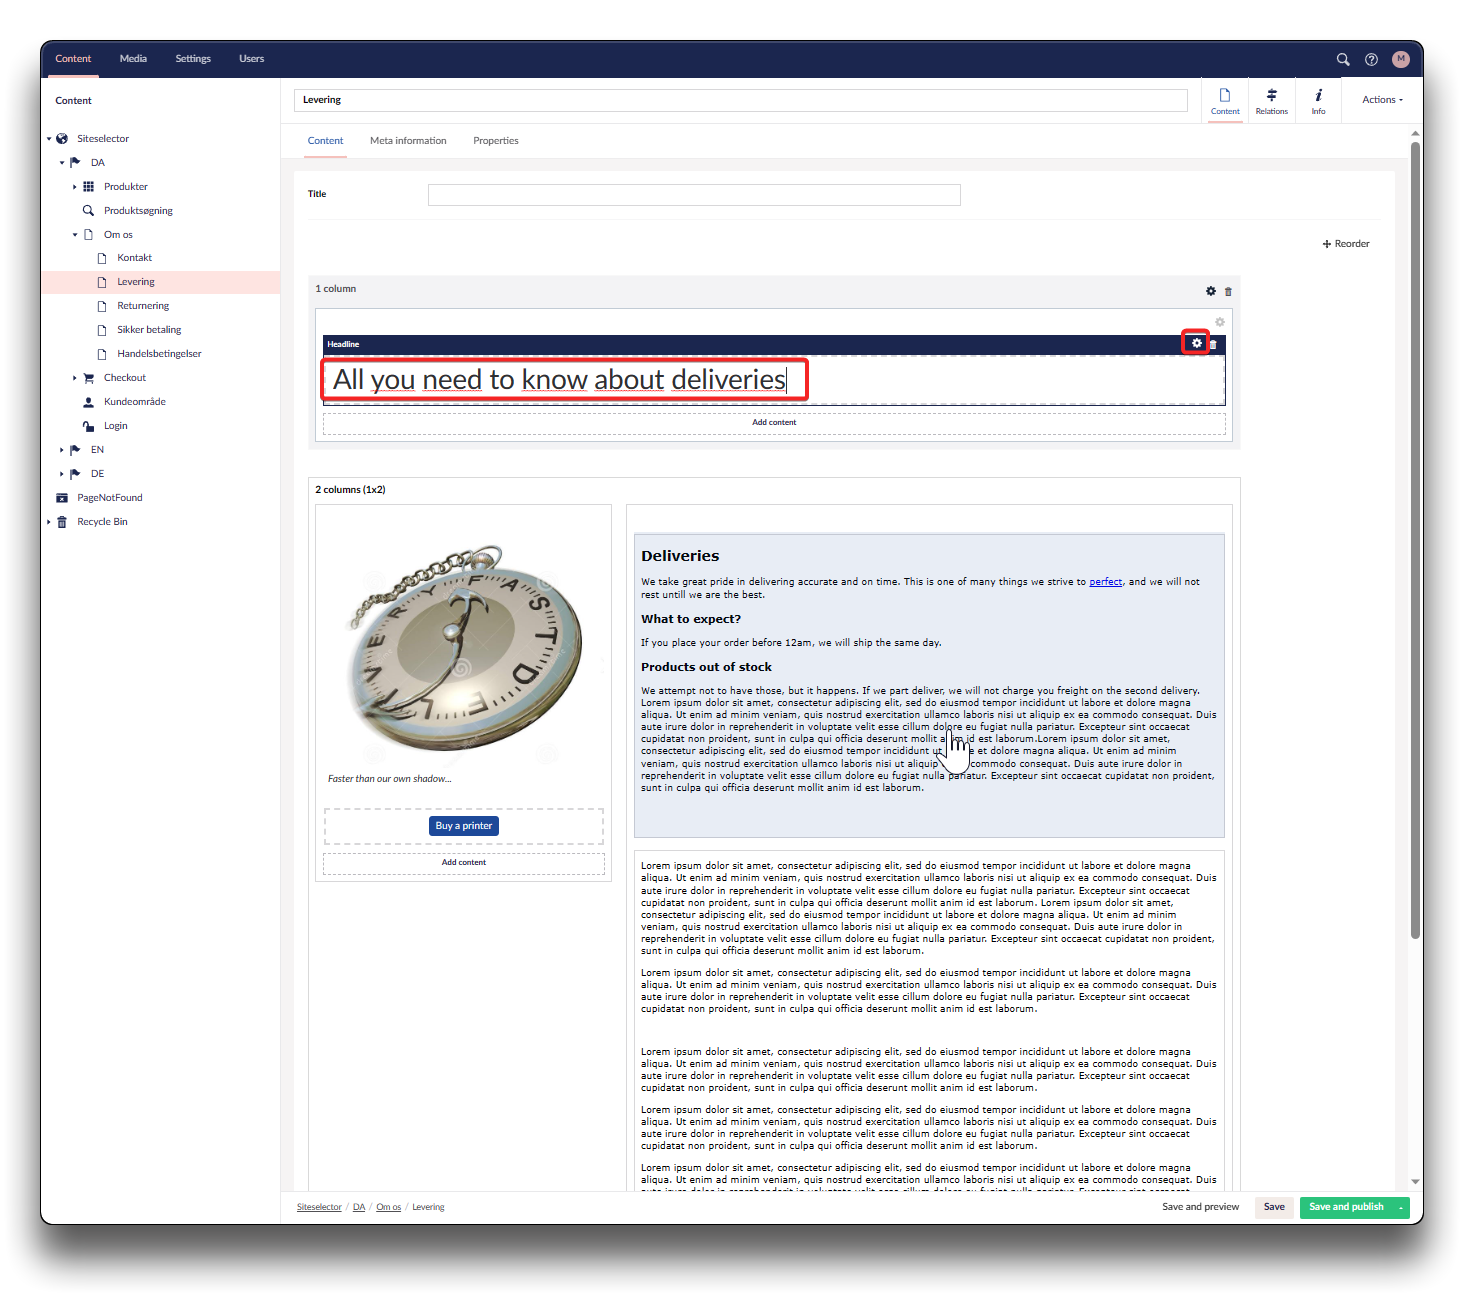The height and width of the screenshot is (1297, 1464).
Task: Click the Title input field
Action: (693, 195)
